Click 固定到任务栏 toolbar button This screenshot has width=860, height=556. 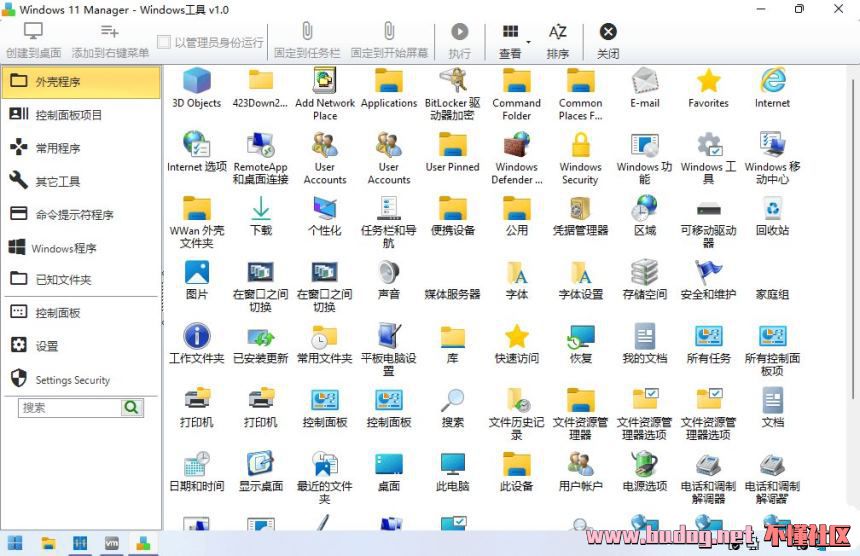tap(307, 41)
